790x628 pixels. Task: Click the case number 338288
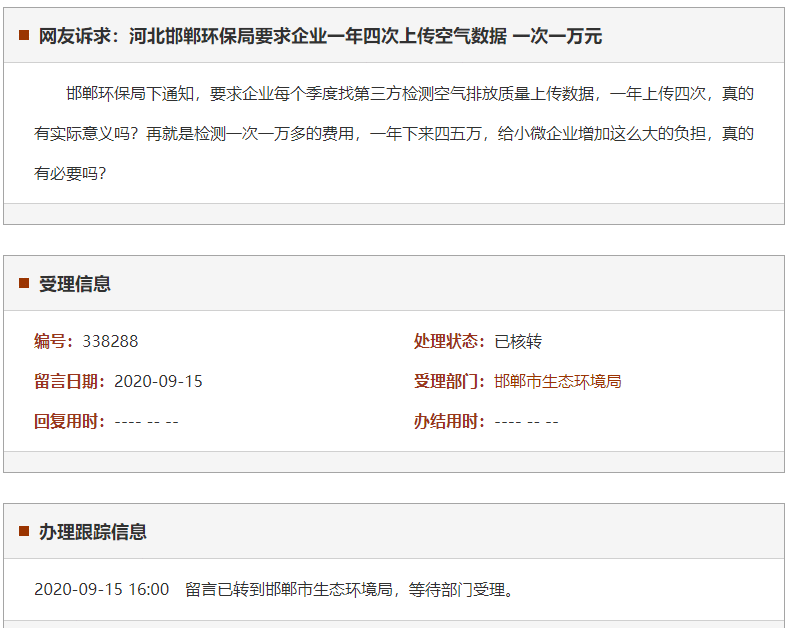110,341
